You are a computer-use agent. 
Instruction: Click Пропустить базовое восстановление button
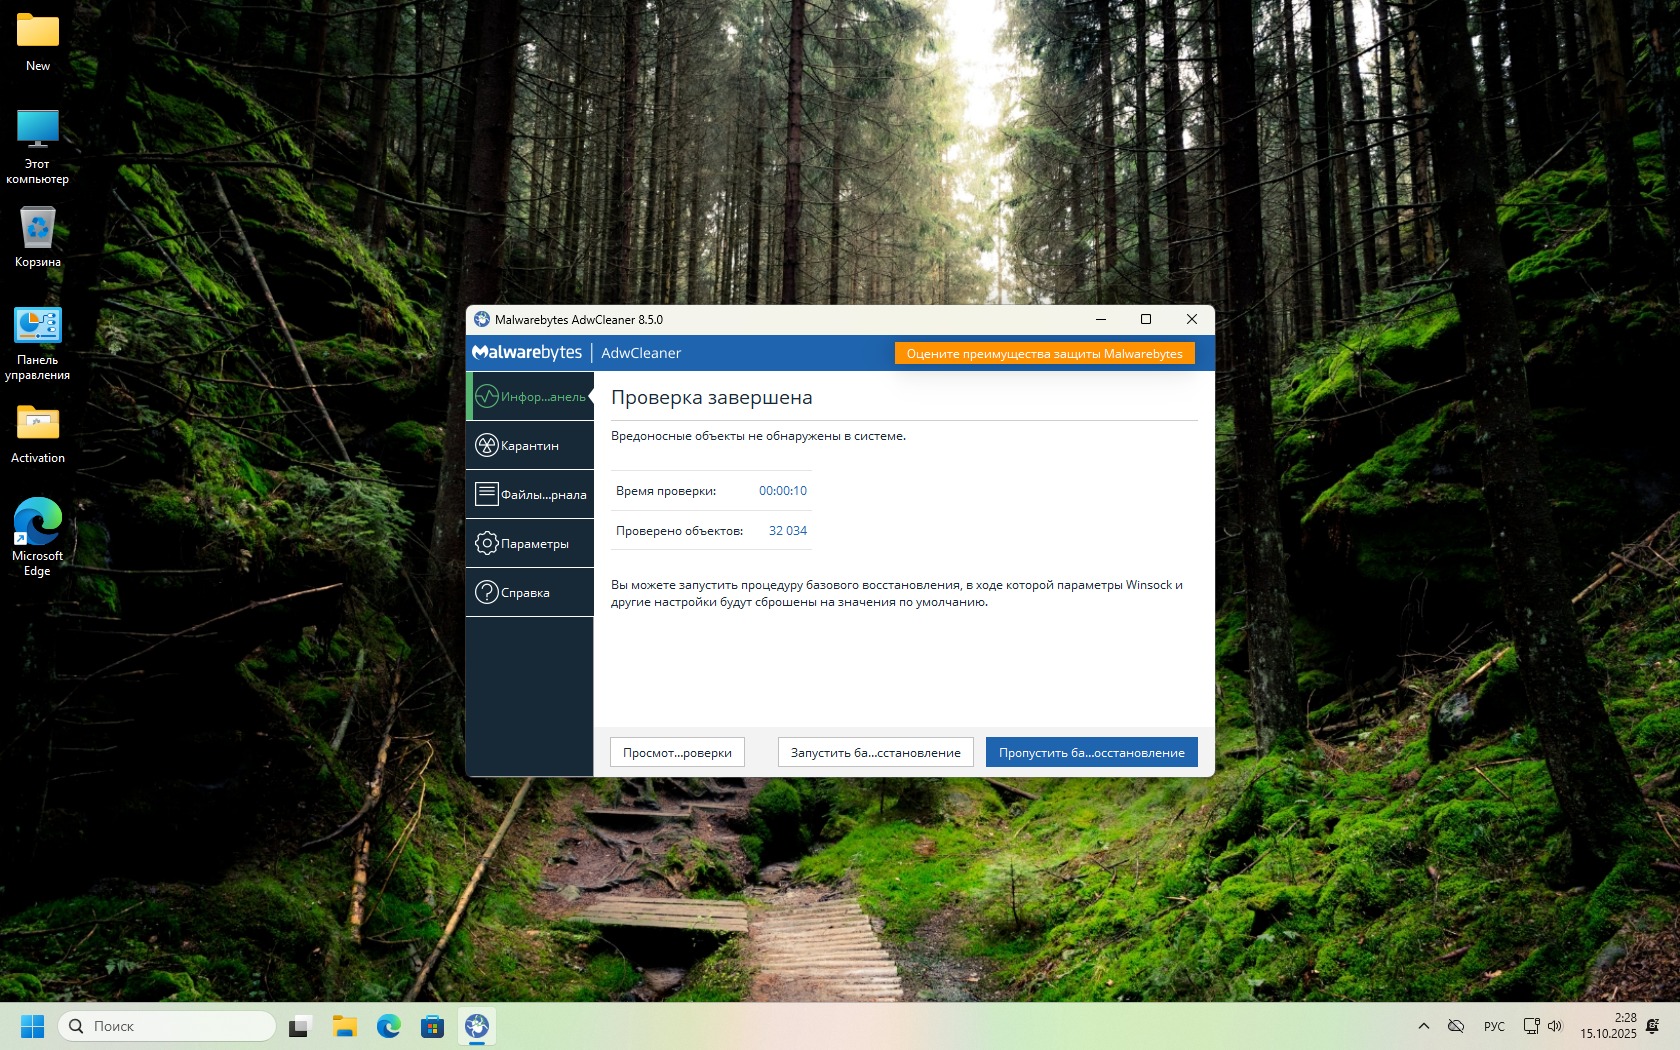tap(1091, 753)
